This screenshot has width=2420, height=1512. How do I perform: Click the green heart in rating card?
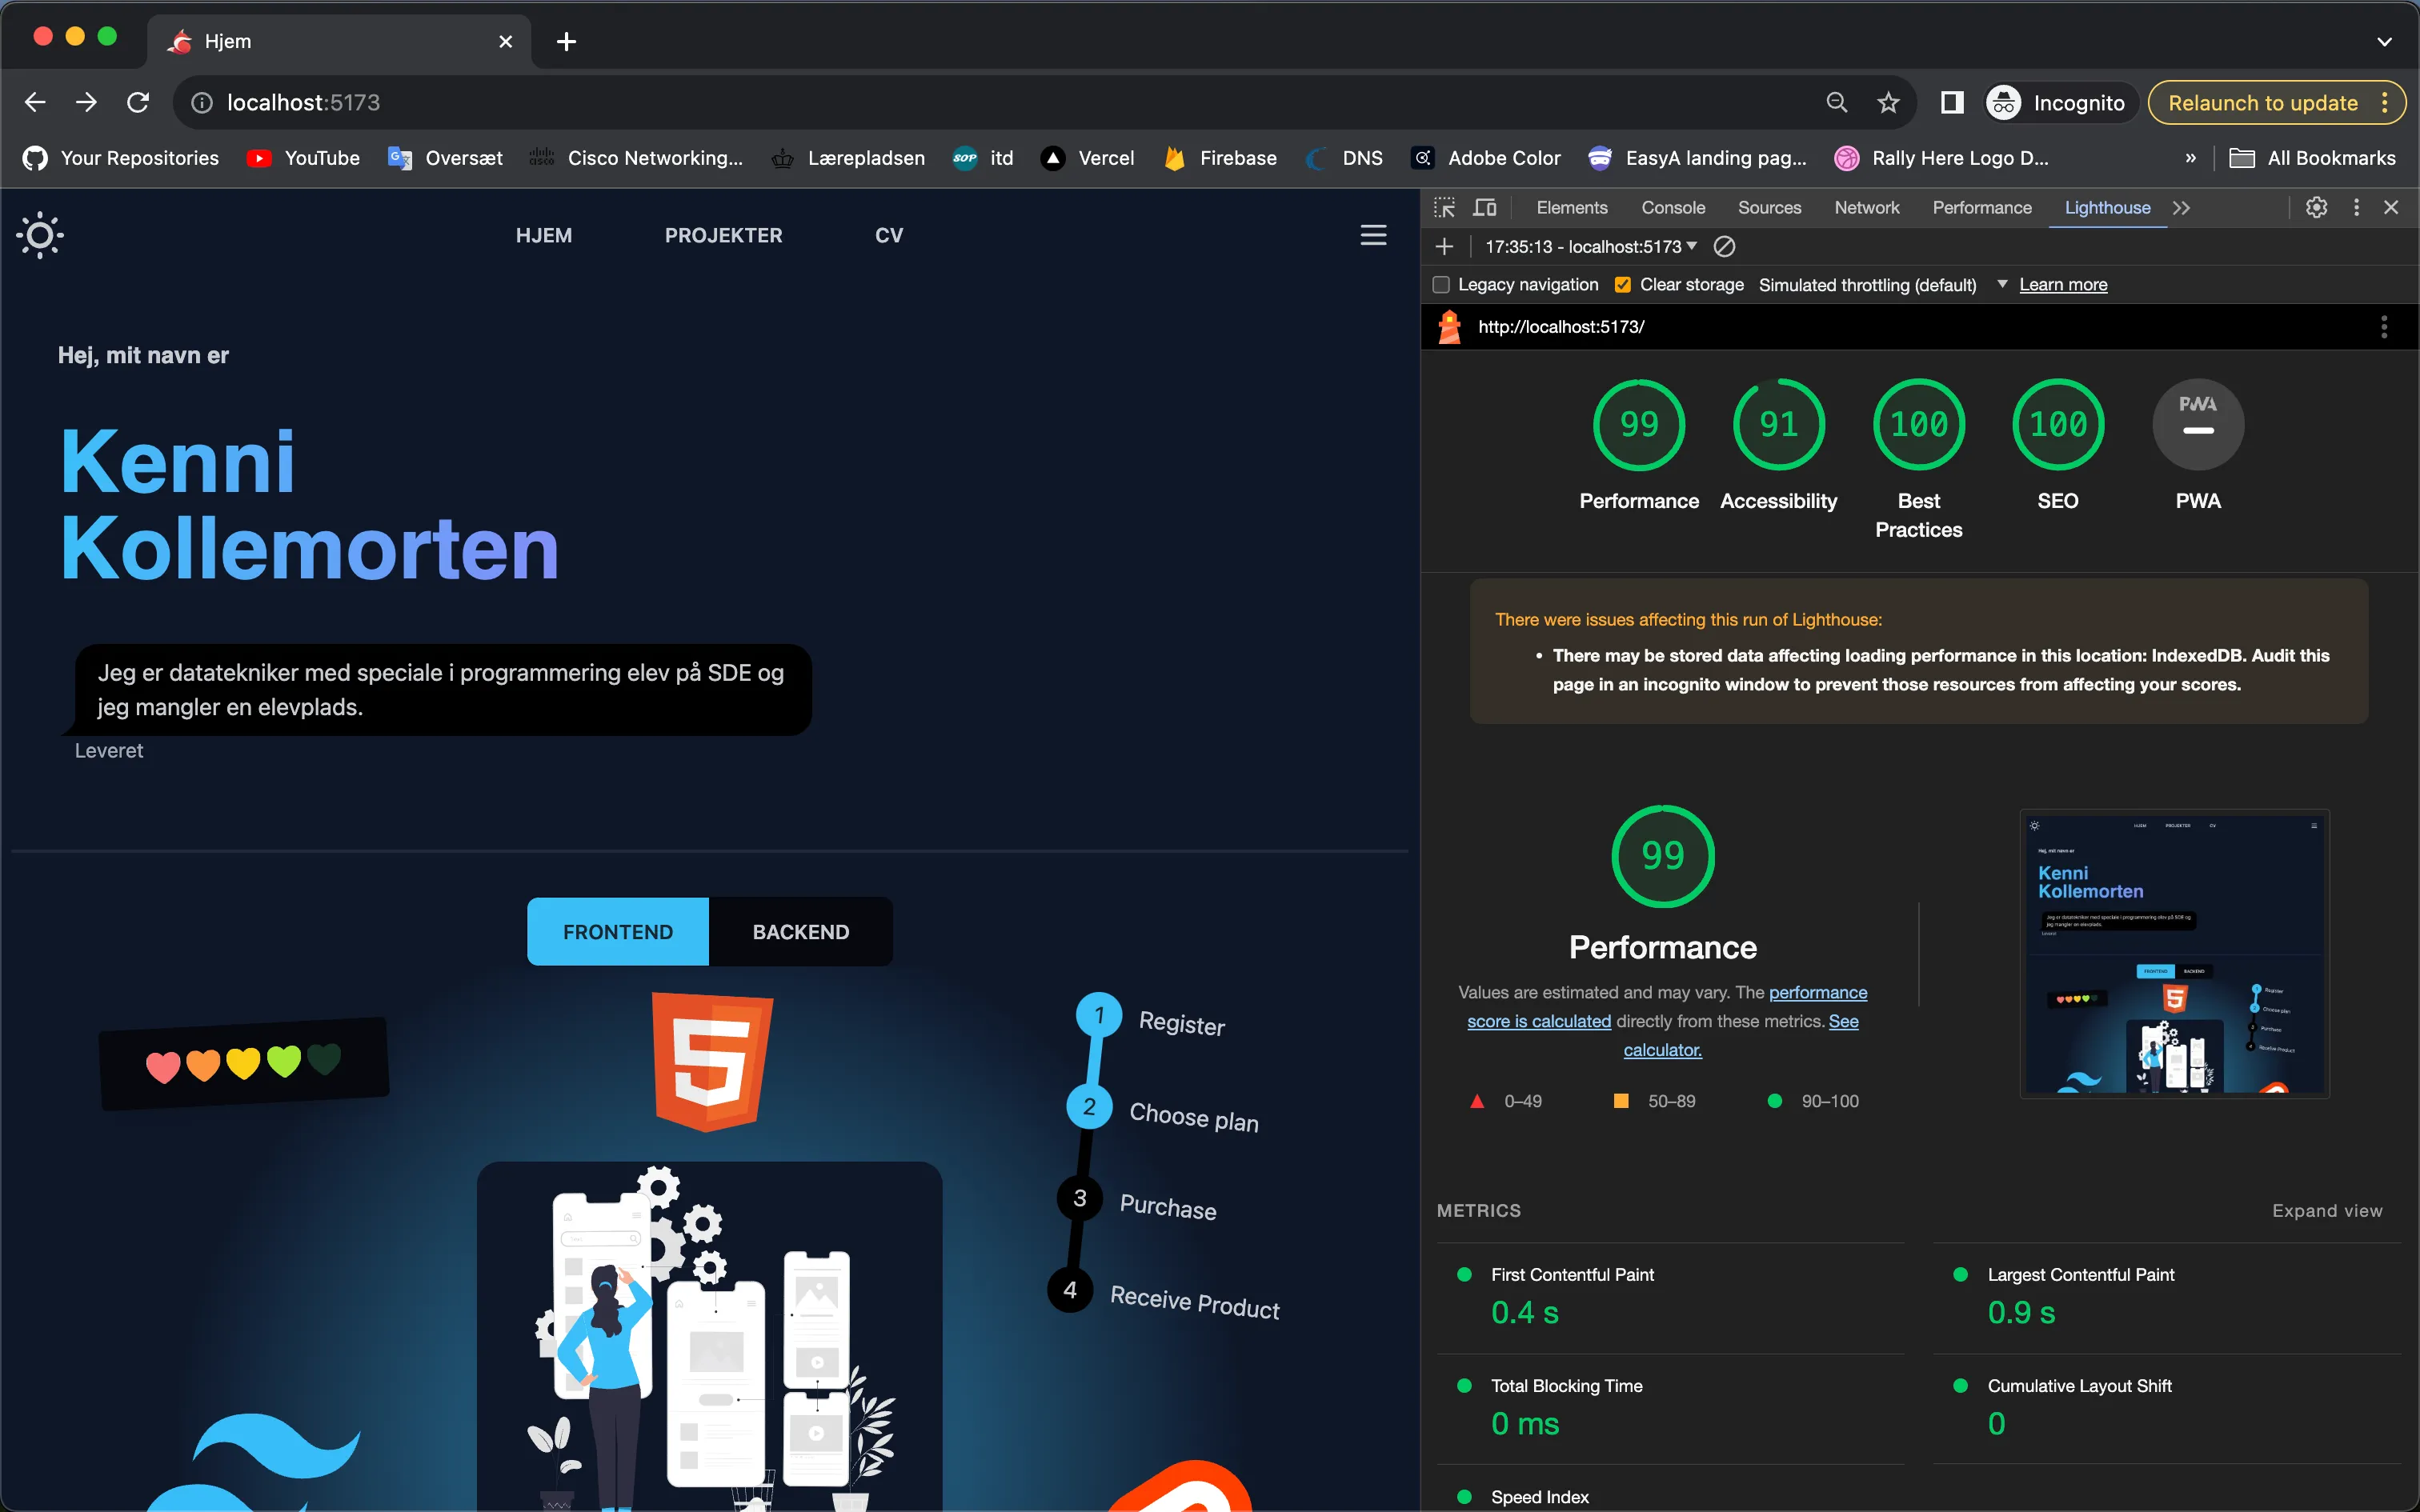(x=284, y=1060)
